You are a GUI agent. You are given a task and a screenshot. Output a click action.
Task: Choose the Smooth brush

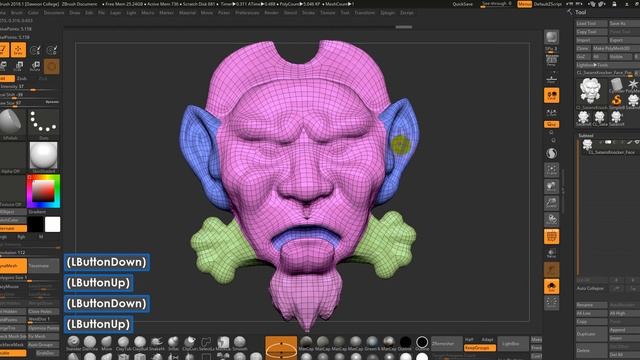click(240, 342)
